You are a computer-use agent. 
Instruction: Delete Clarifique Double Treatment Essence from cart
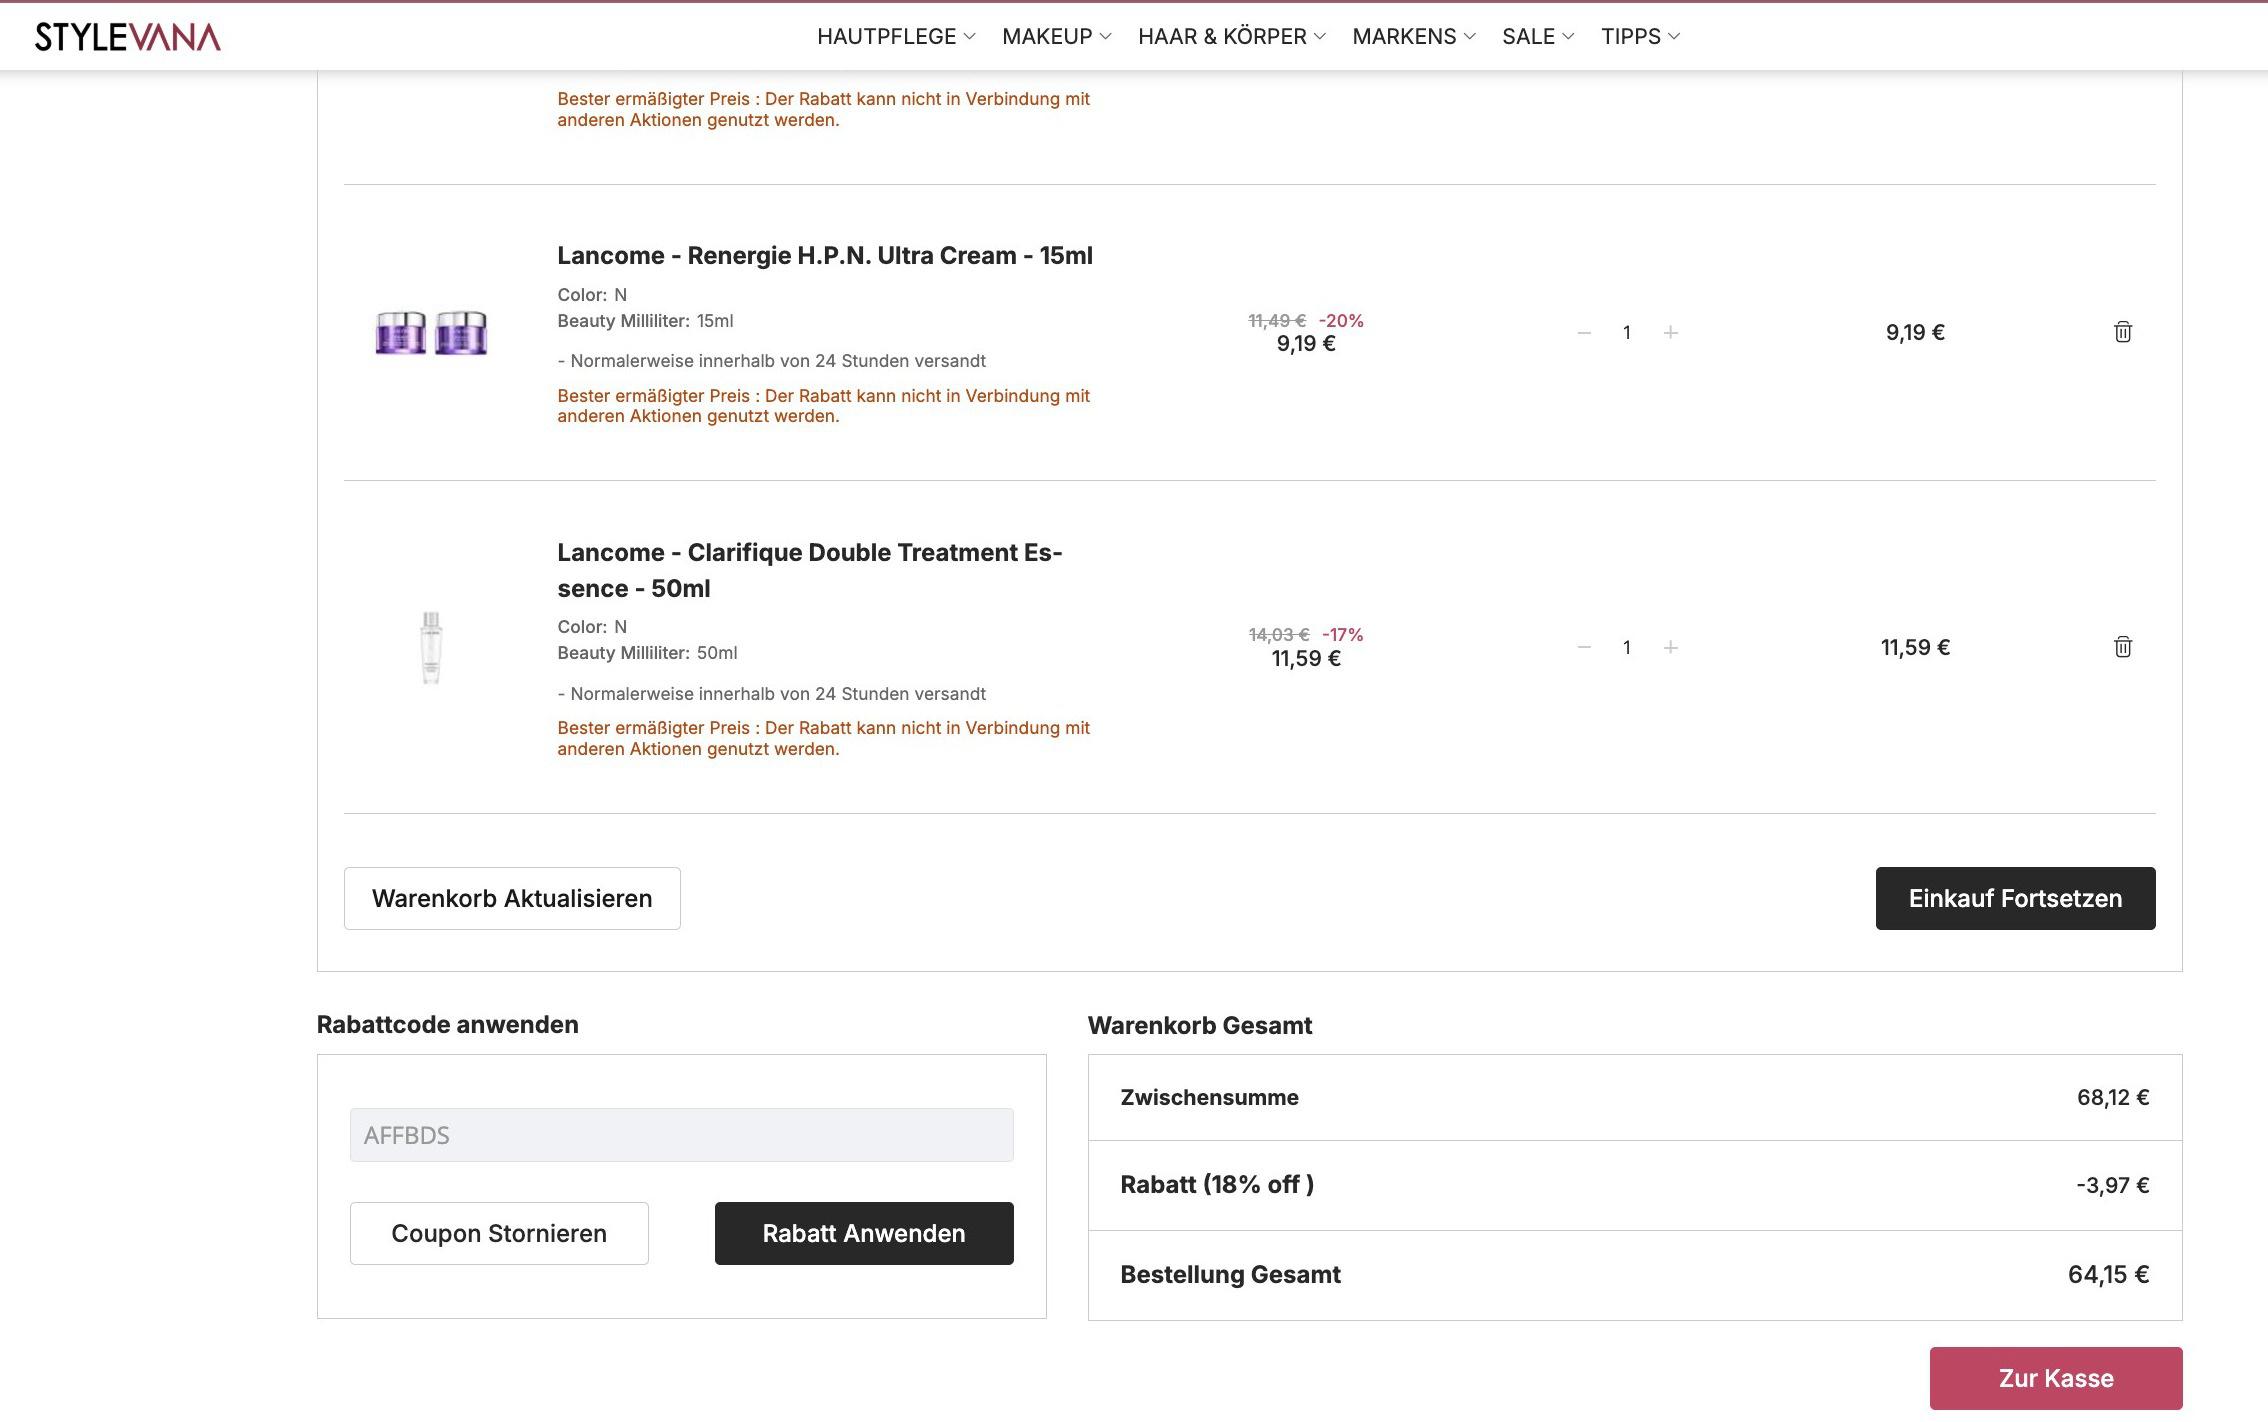click(2123, 647)
